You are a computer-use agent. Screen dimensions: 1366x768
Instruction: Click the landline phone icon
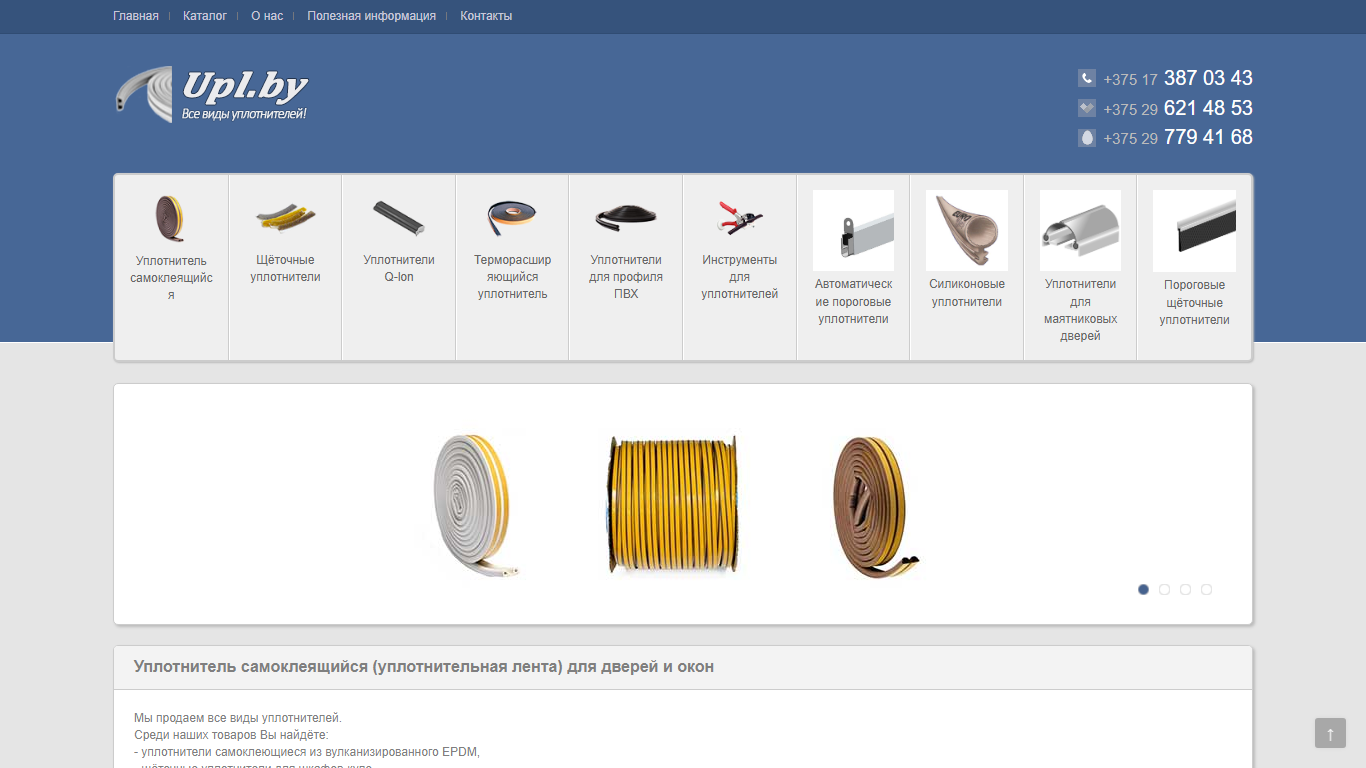point(1087,78)
